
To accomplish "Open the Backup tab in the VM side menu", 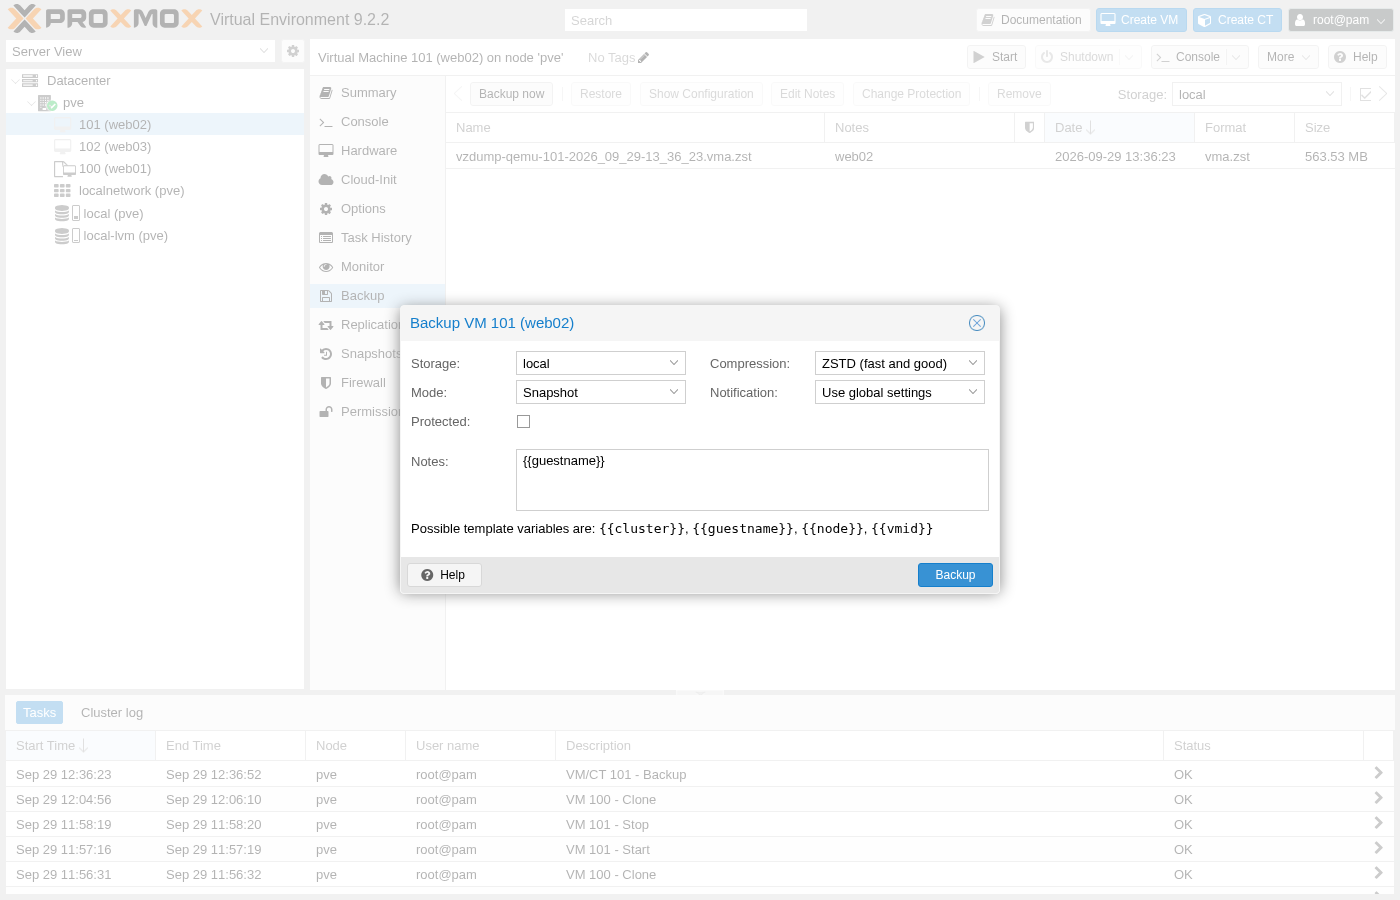I will (378, 296).
